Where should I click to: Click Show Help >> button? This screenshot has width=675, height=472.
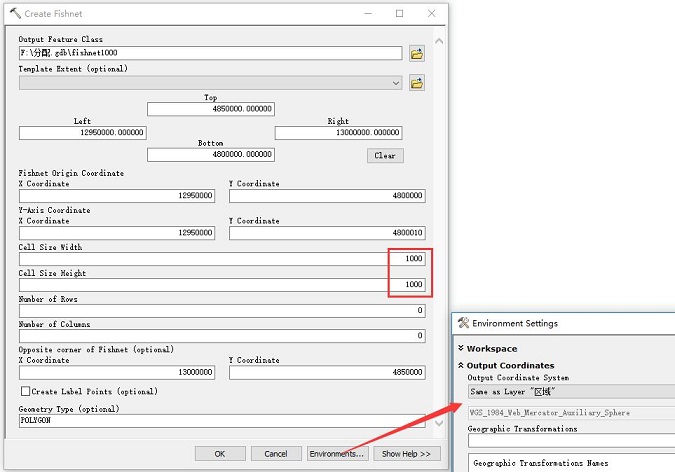tap(407, 453)
